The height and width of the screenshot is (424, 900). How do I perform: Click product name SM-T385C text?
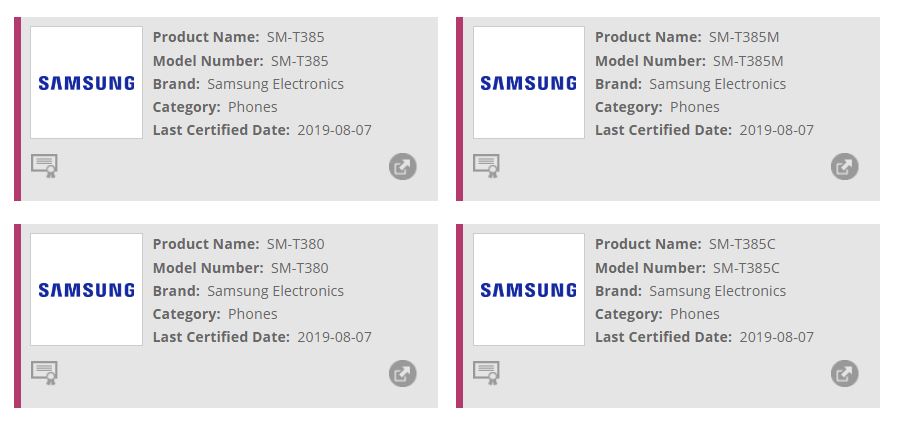(744, 244)
